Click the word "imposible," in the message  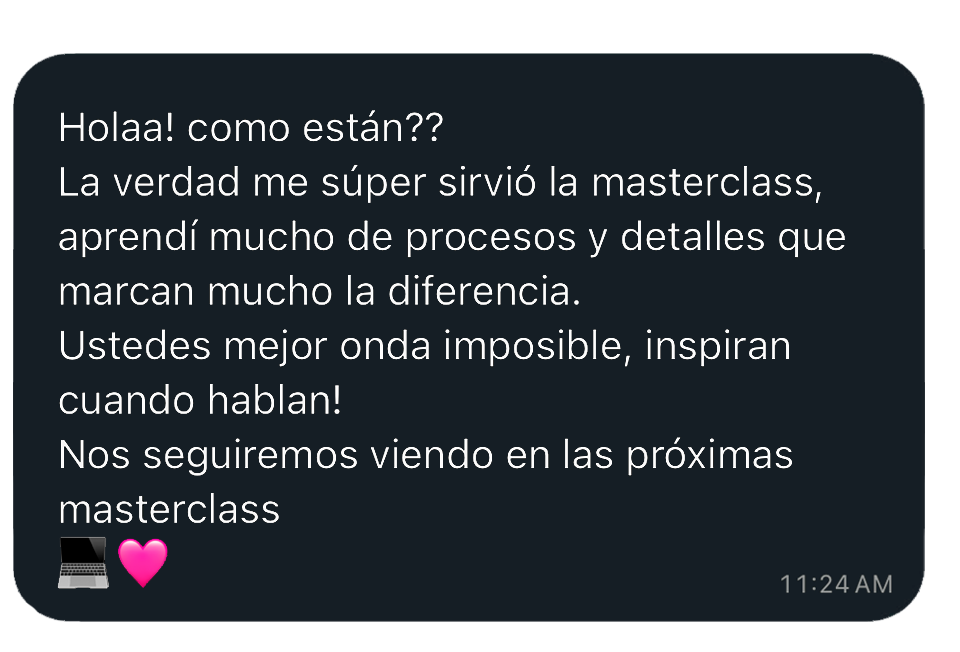point(537,346)
